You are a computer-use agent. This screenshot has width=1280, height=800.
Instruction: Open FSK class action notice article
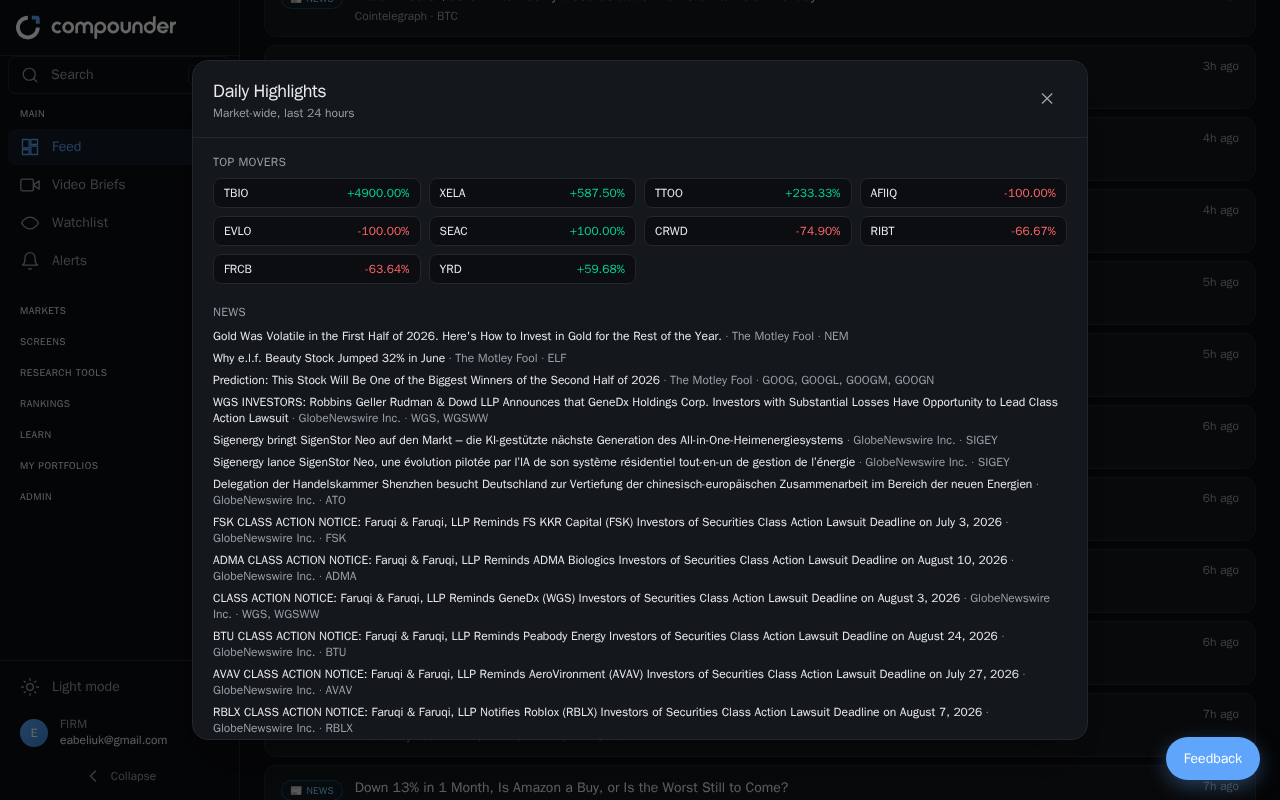[607, 522]
